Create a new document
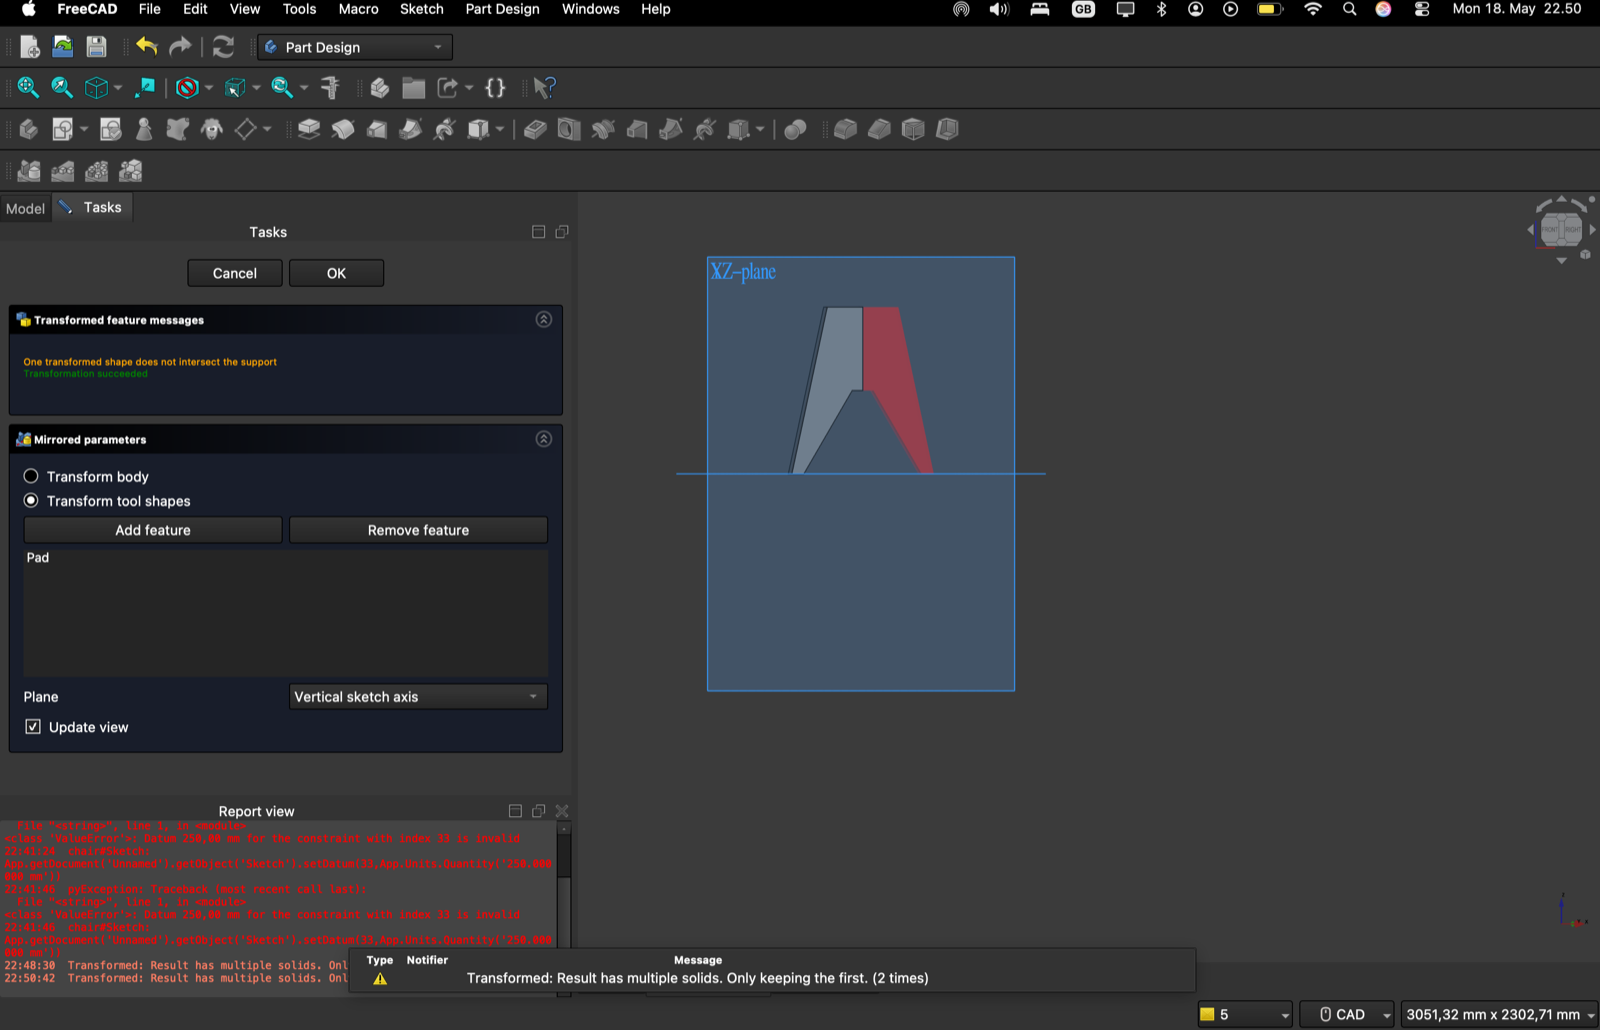The width and height of the screenshot is (1600, 1030). pos(29,47)
